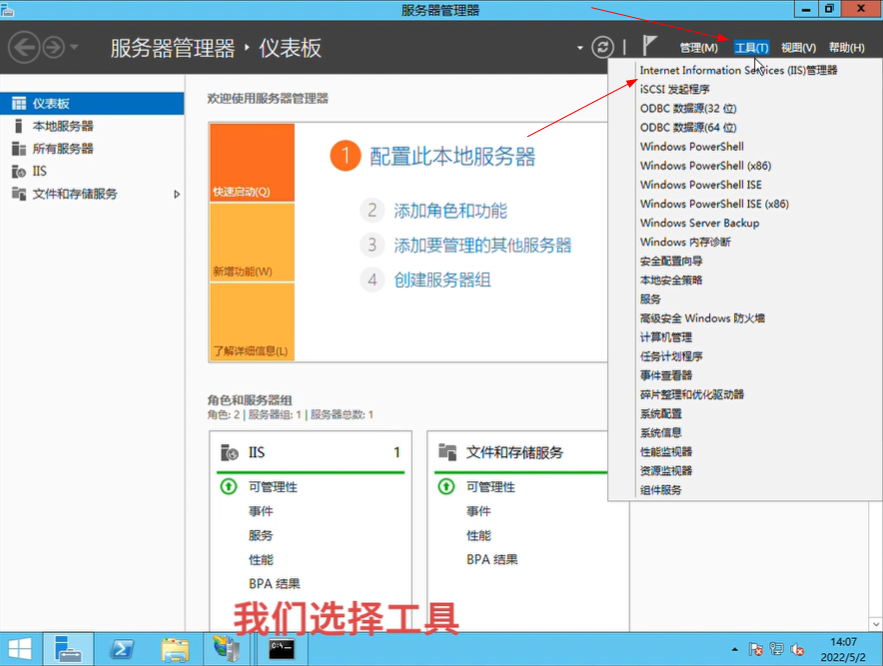Click 可管理性 in the IIS tile

tap(273, 487)
